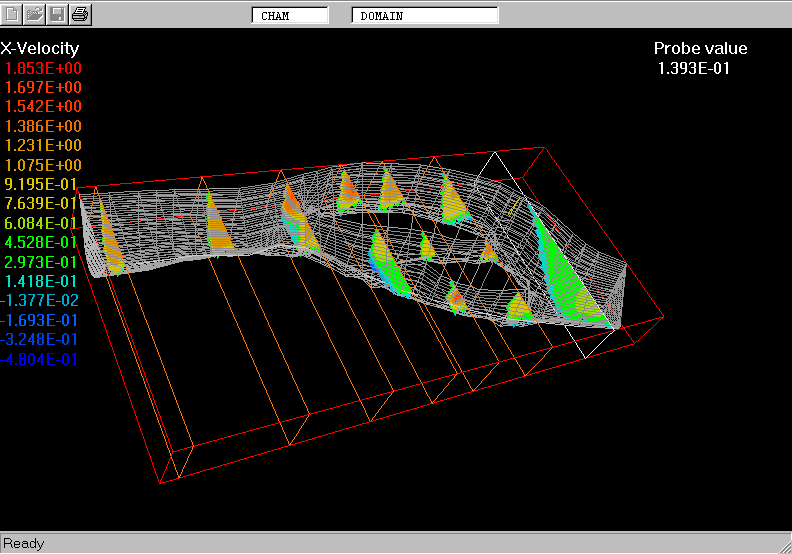Image resolution: width=792 pixels, height=554 pixels.
Task: Select the 1.697E+00 legend value
Action: coord(44,87)
